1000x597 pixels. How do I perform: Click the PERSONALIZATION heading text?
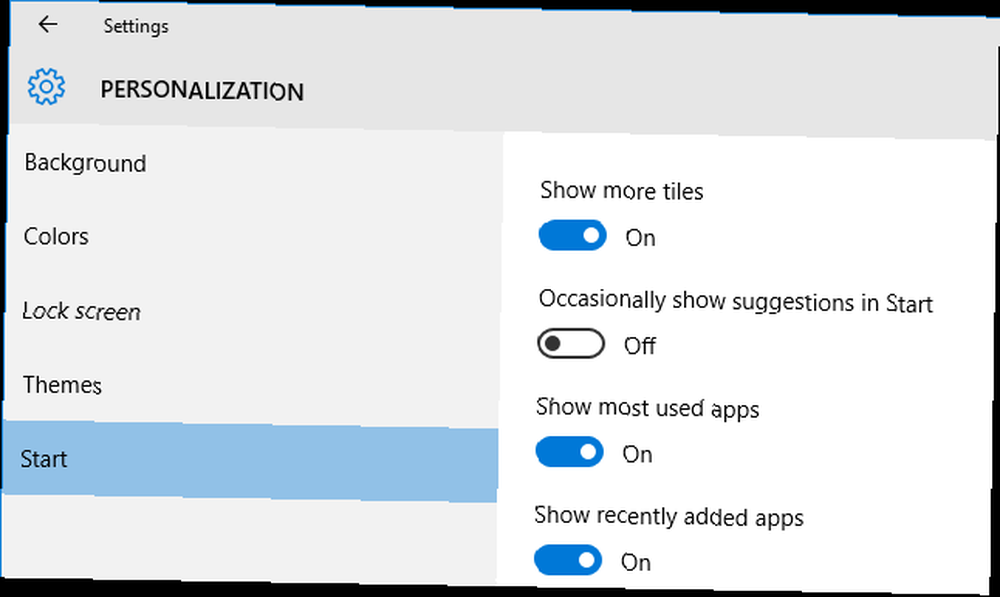tap(202, 91)
